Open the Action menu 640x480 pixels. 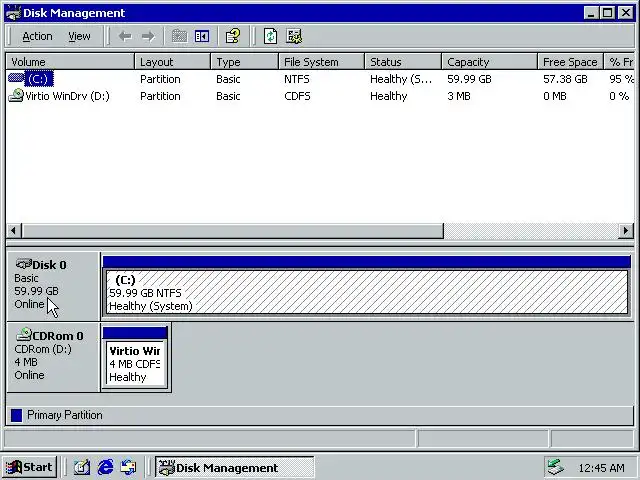pos(37,36)
